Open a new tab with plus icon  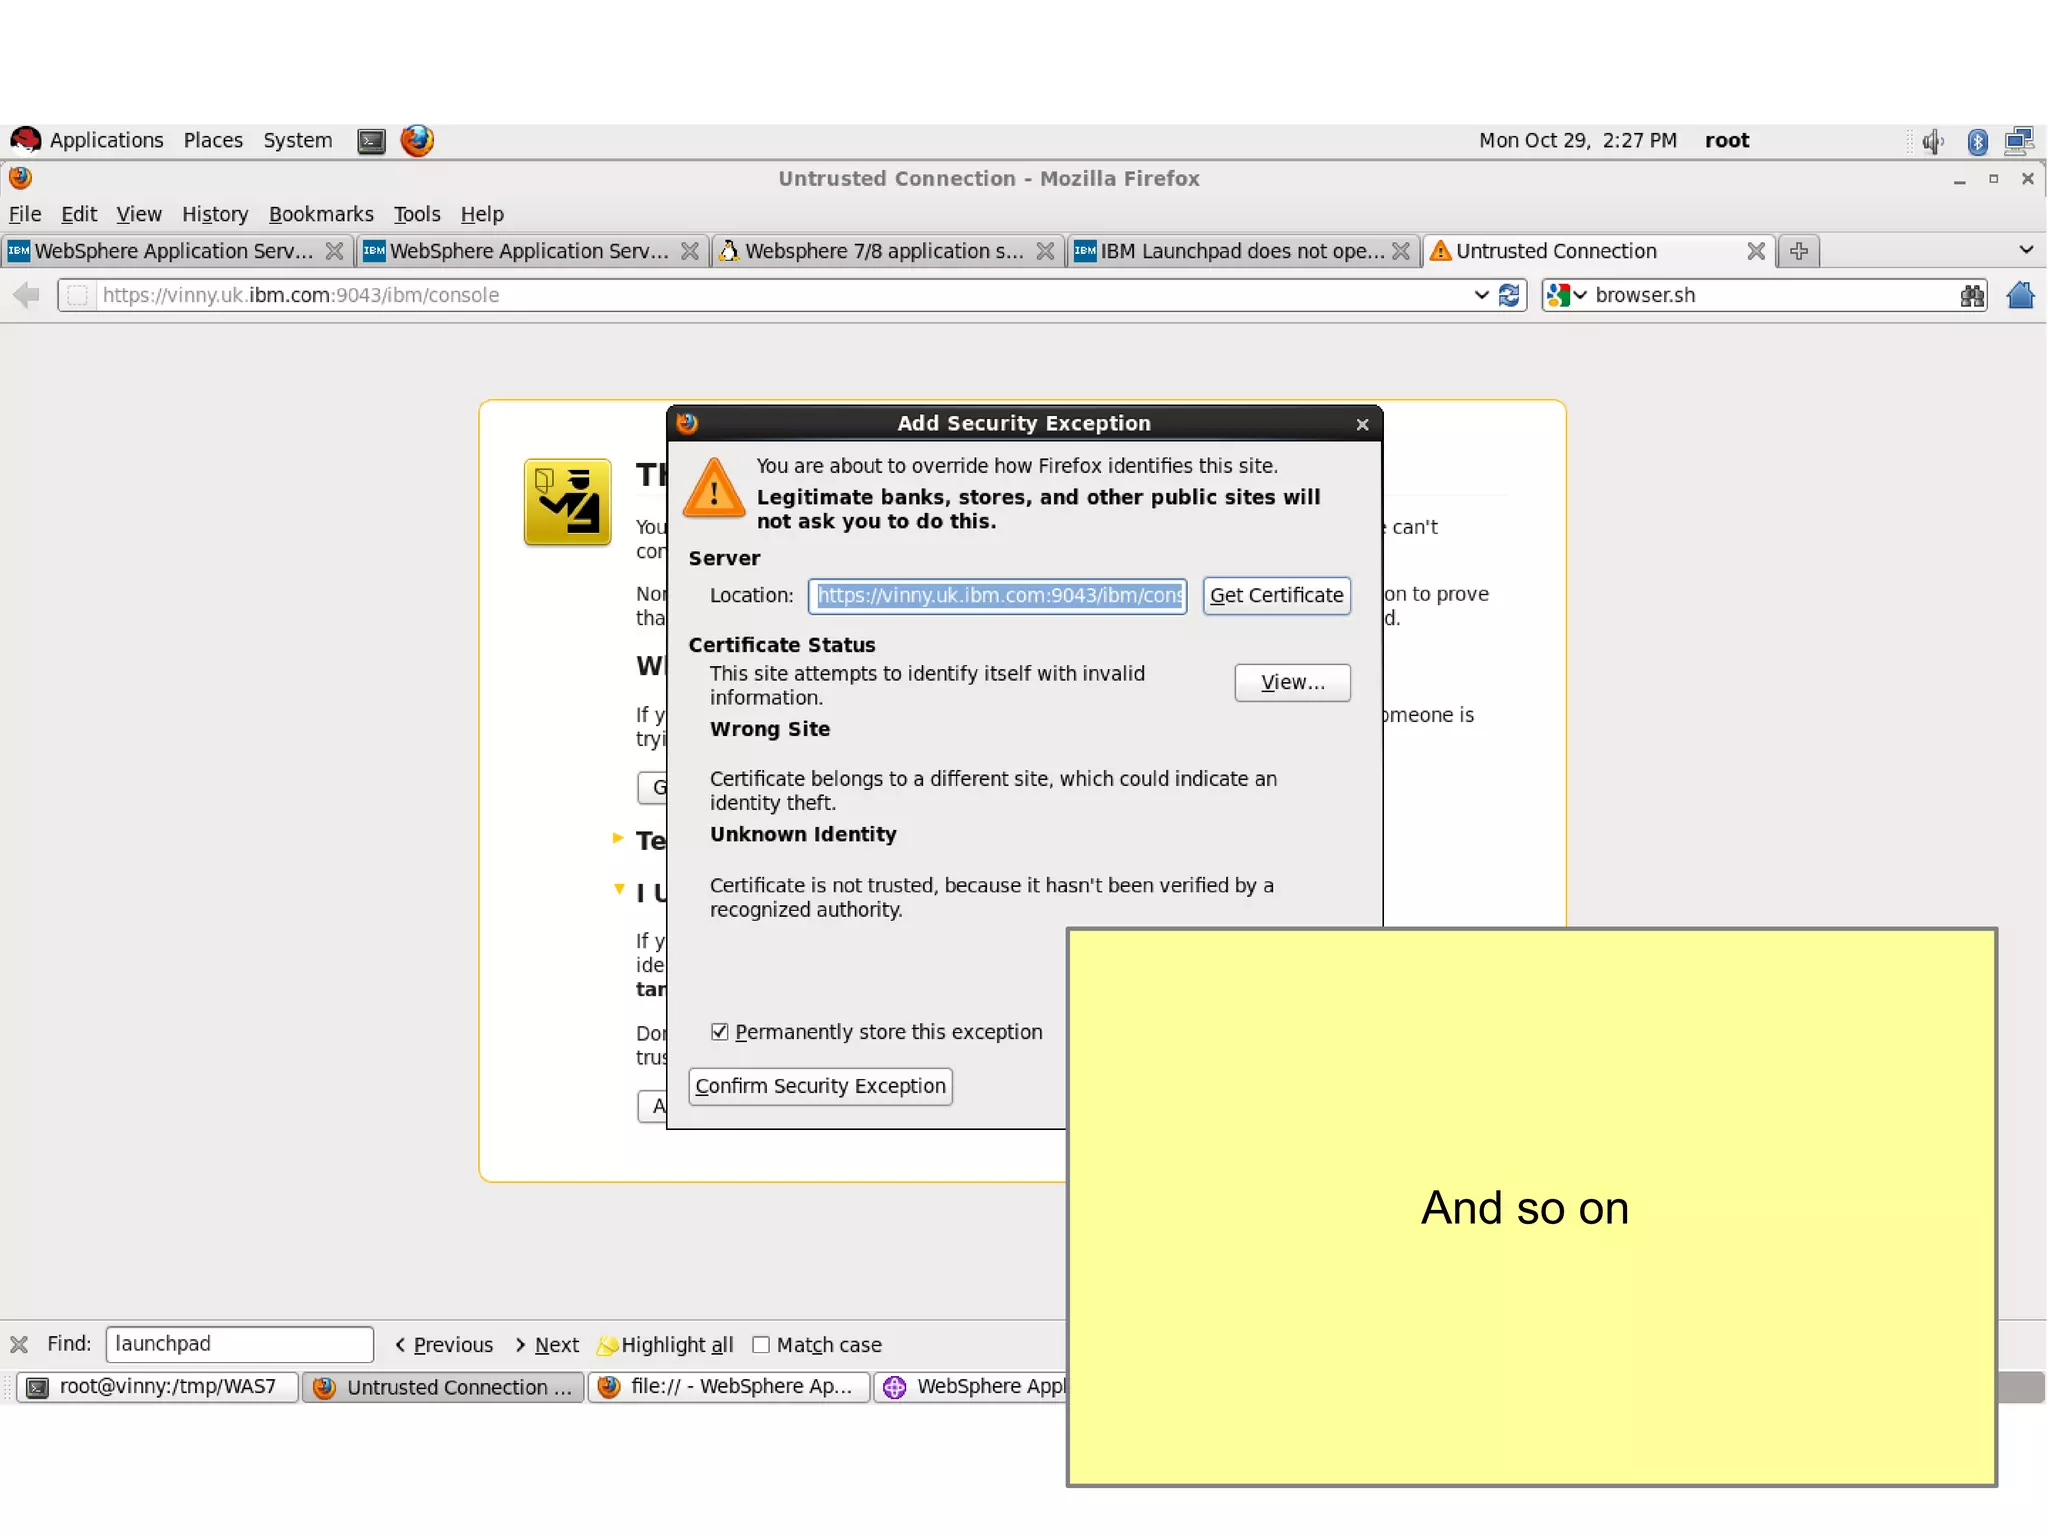[1798, 251]
